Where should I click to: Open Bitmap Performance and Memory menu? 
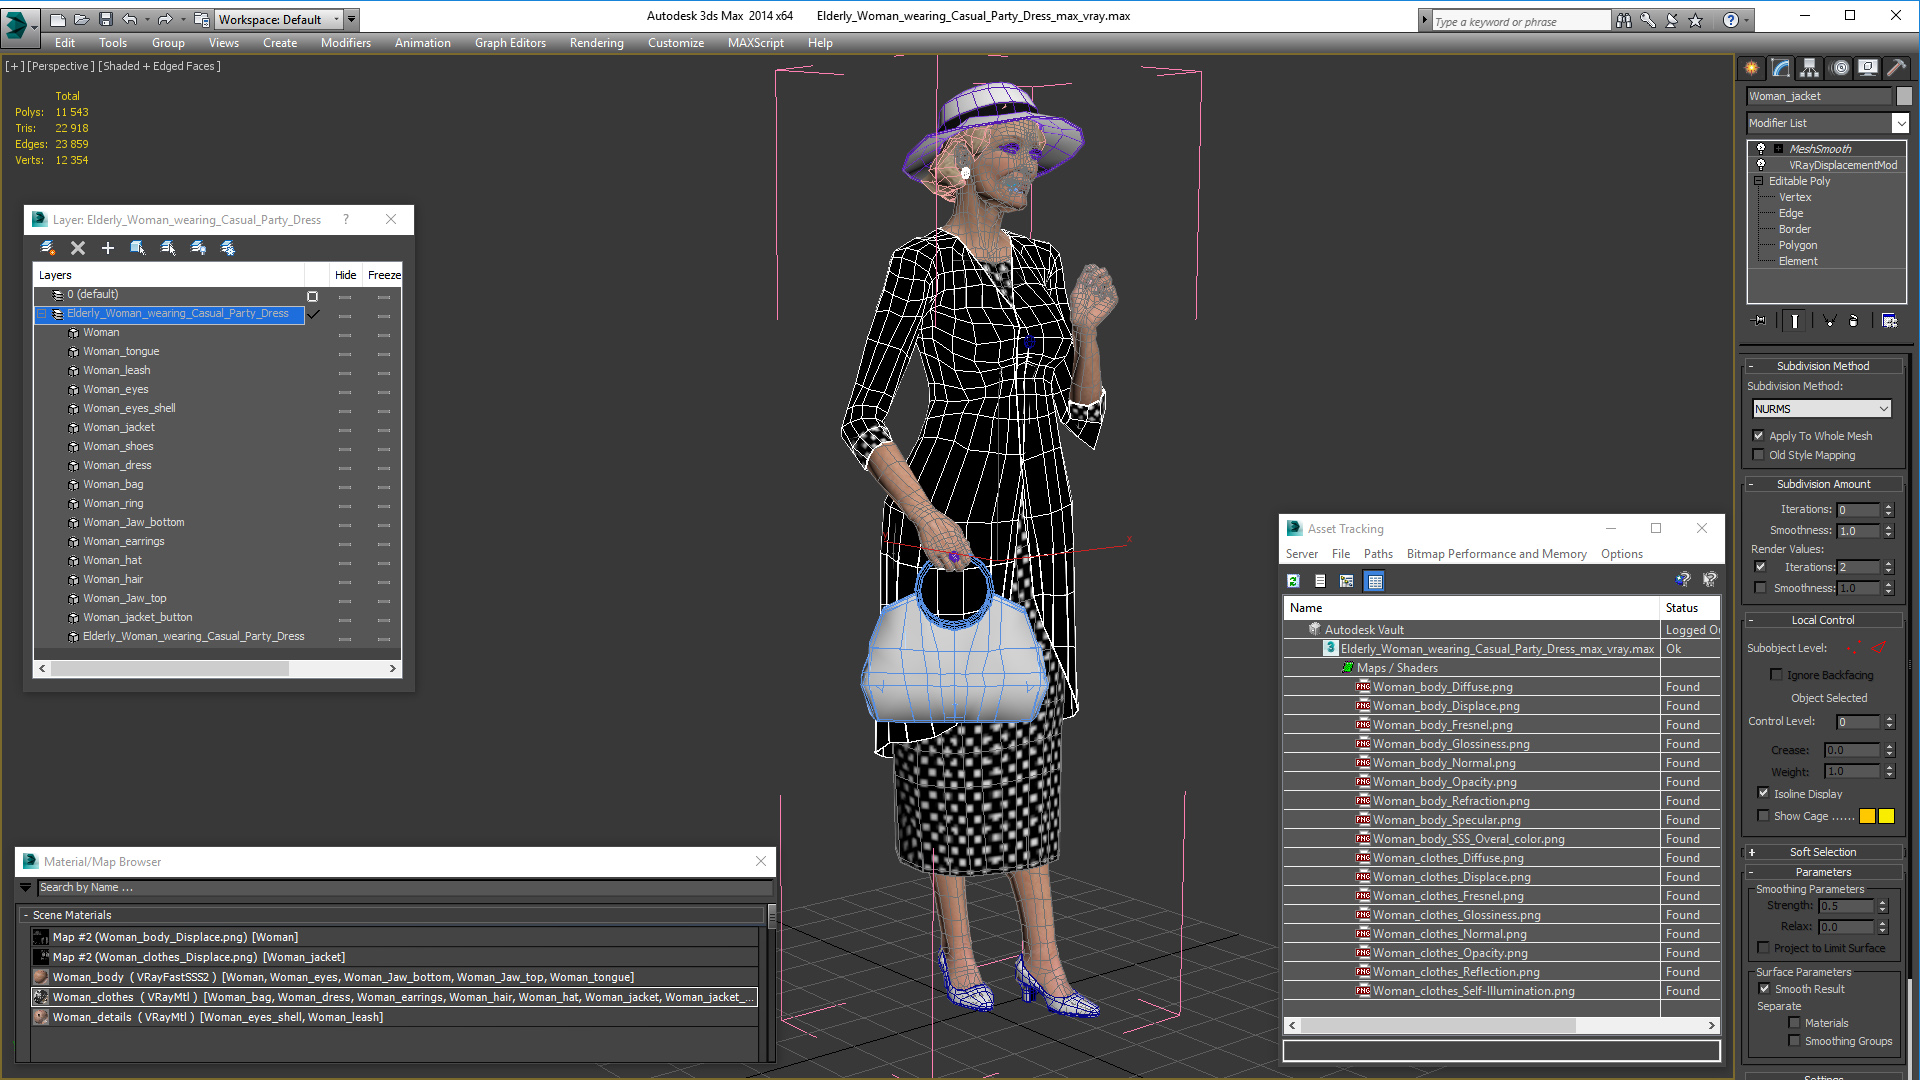(1497, 554)
